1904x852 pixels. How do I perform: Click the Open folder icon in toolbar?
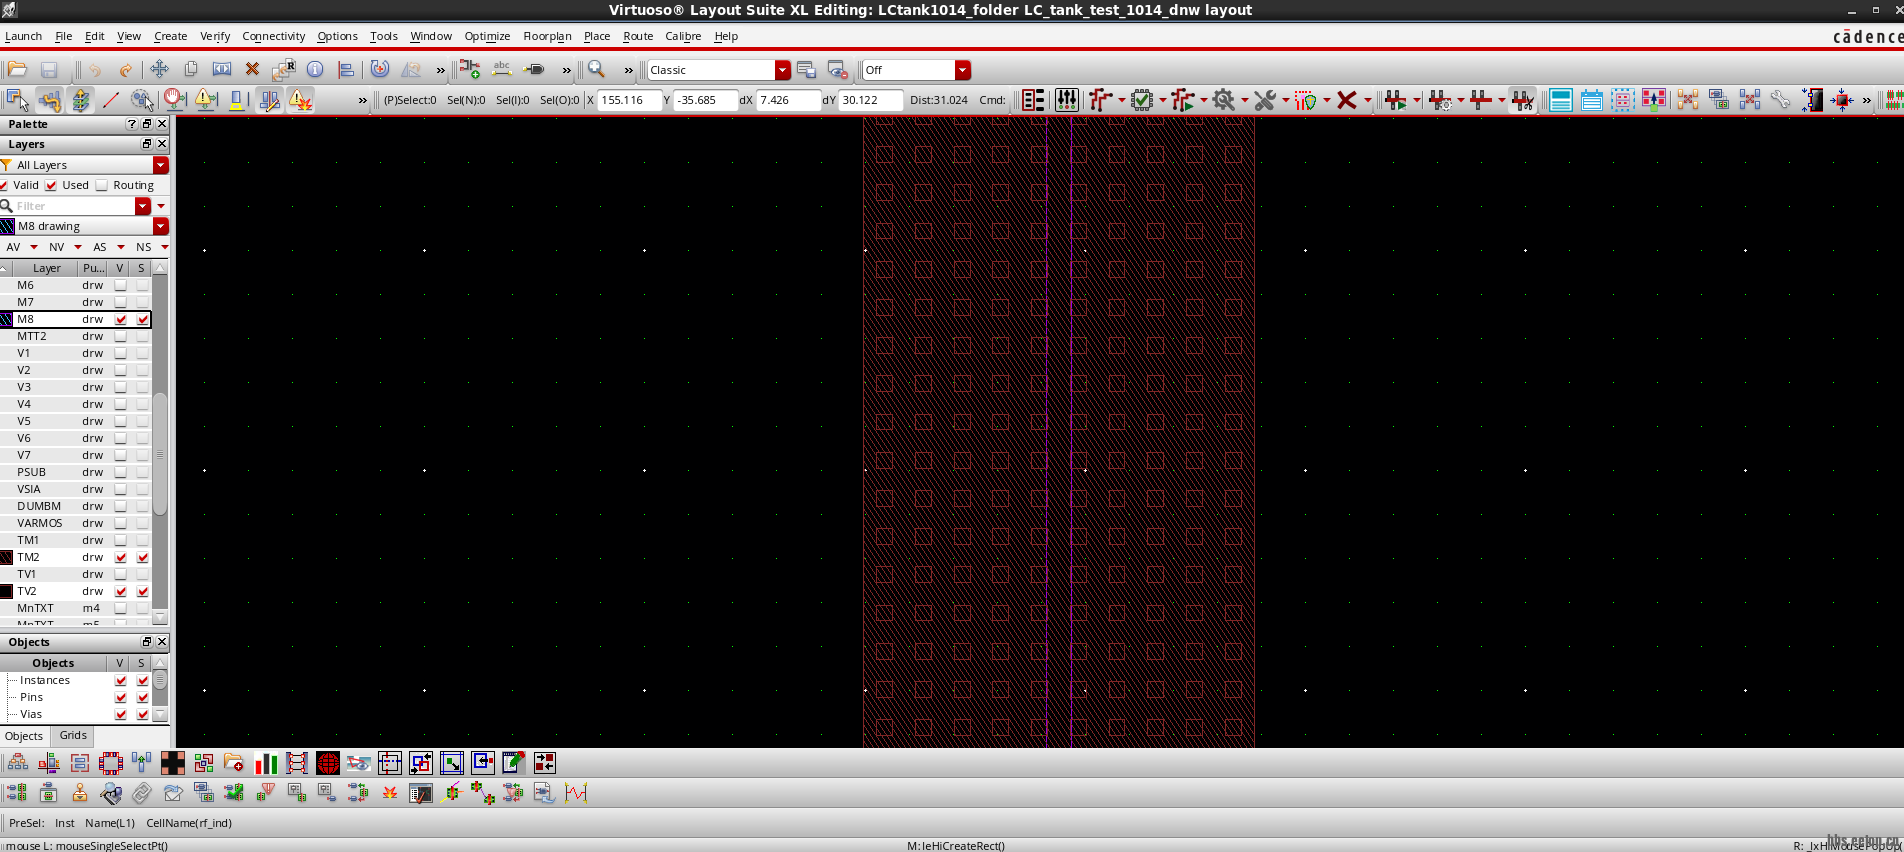(17, 70)
